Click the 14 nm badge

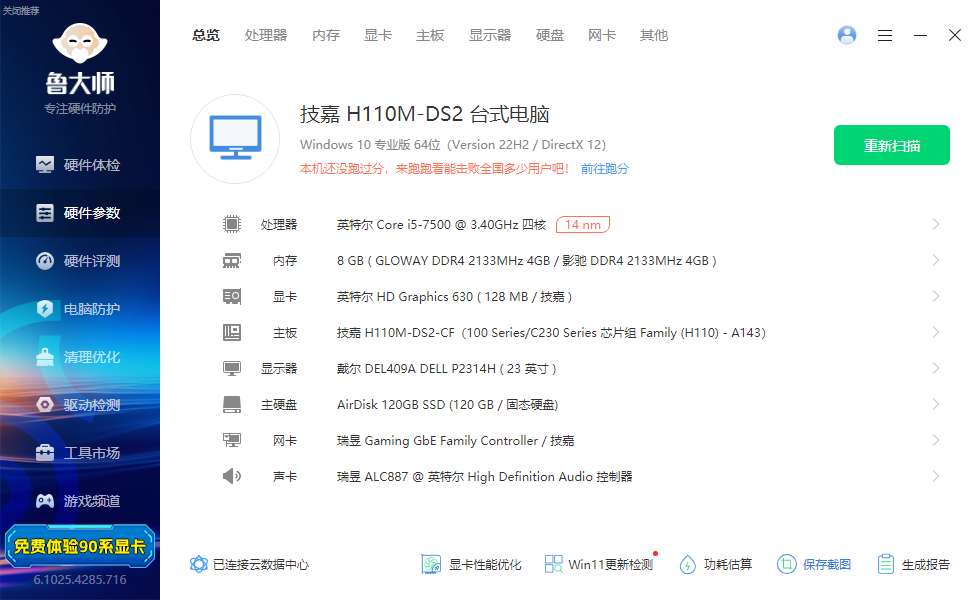click(x=582, y=224)
